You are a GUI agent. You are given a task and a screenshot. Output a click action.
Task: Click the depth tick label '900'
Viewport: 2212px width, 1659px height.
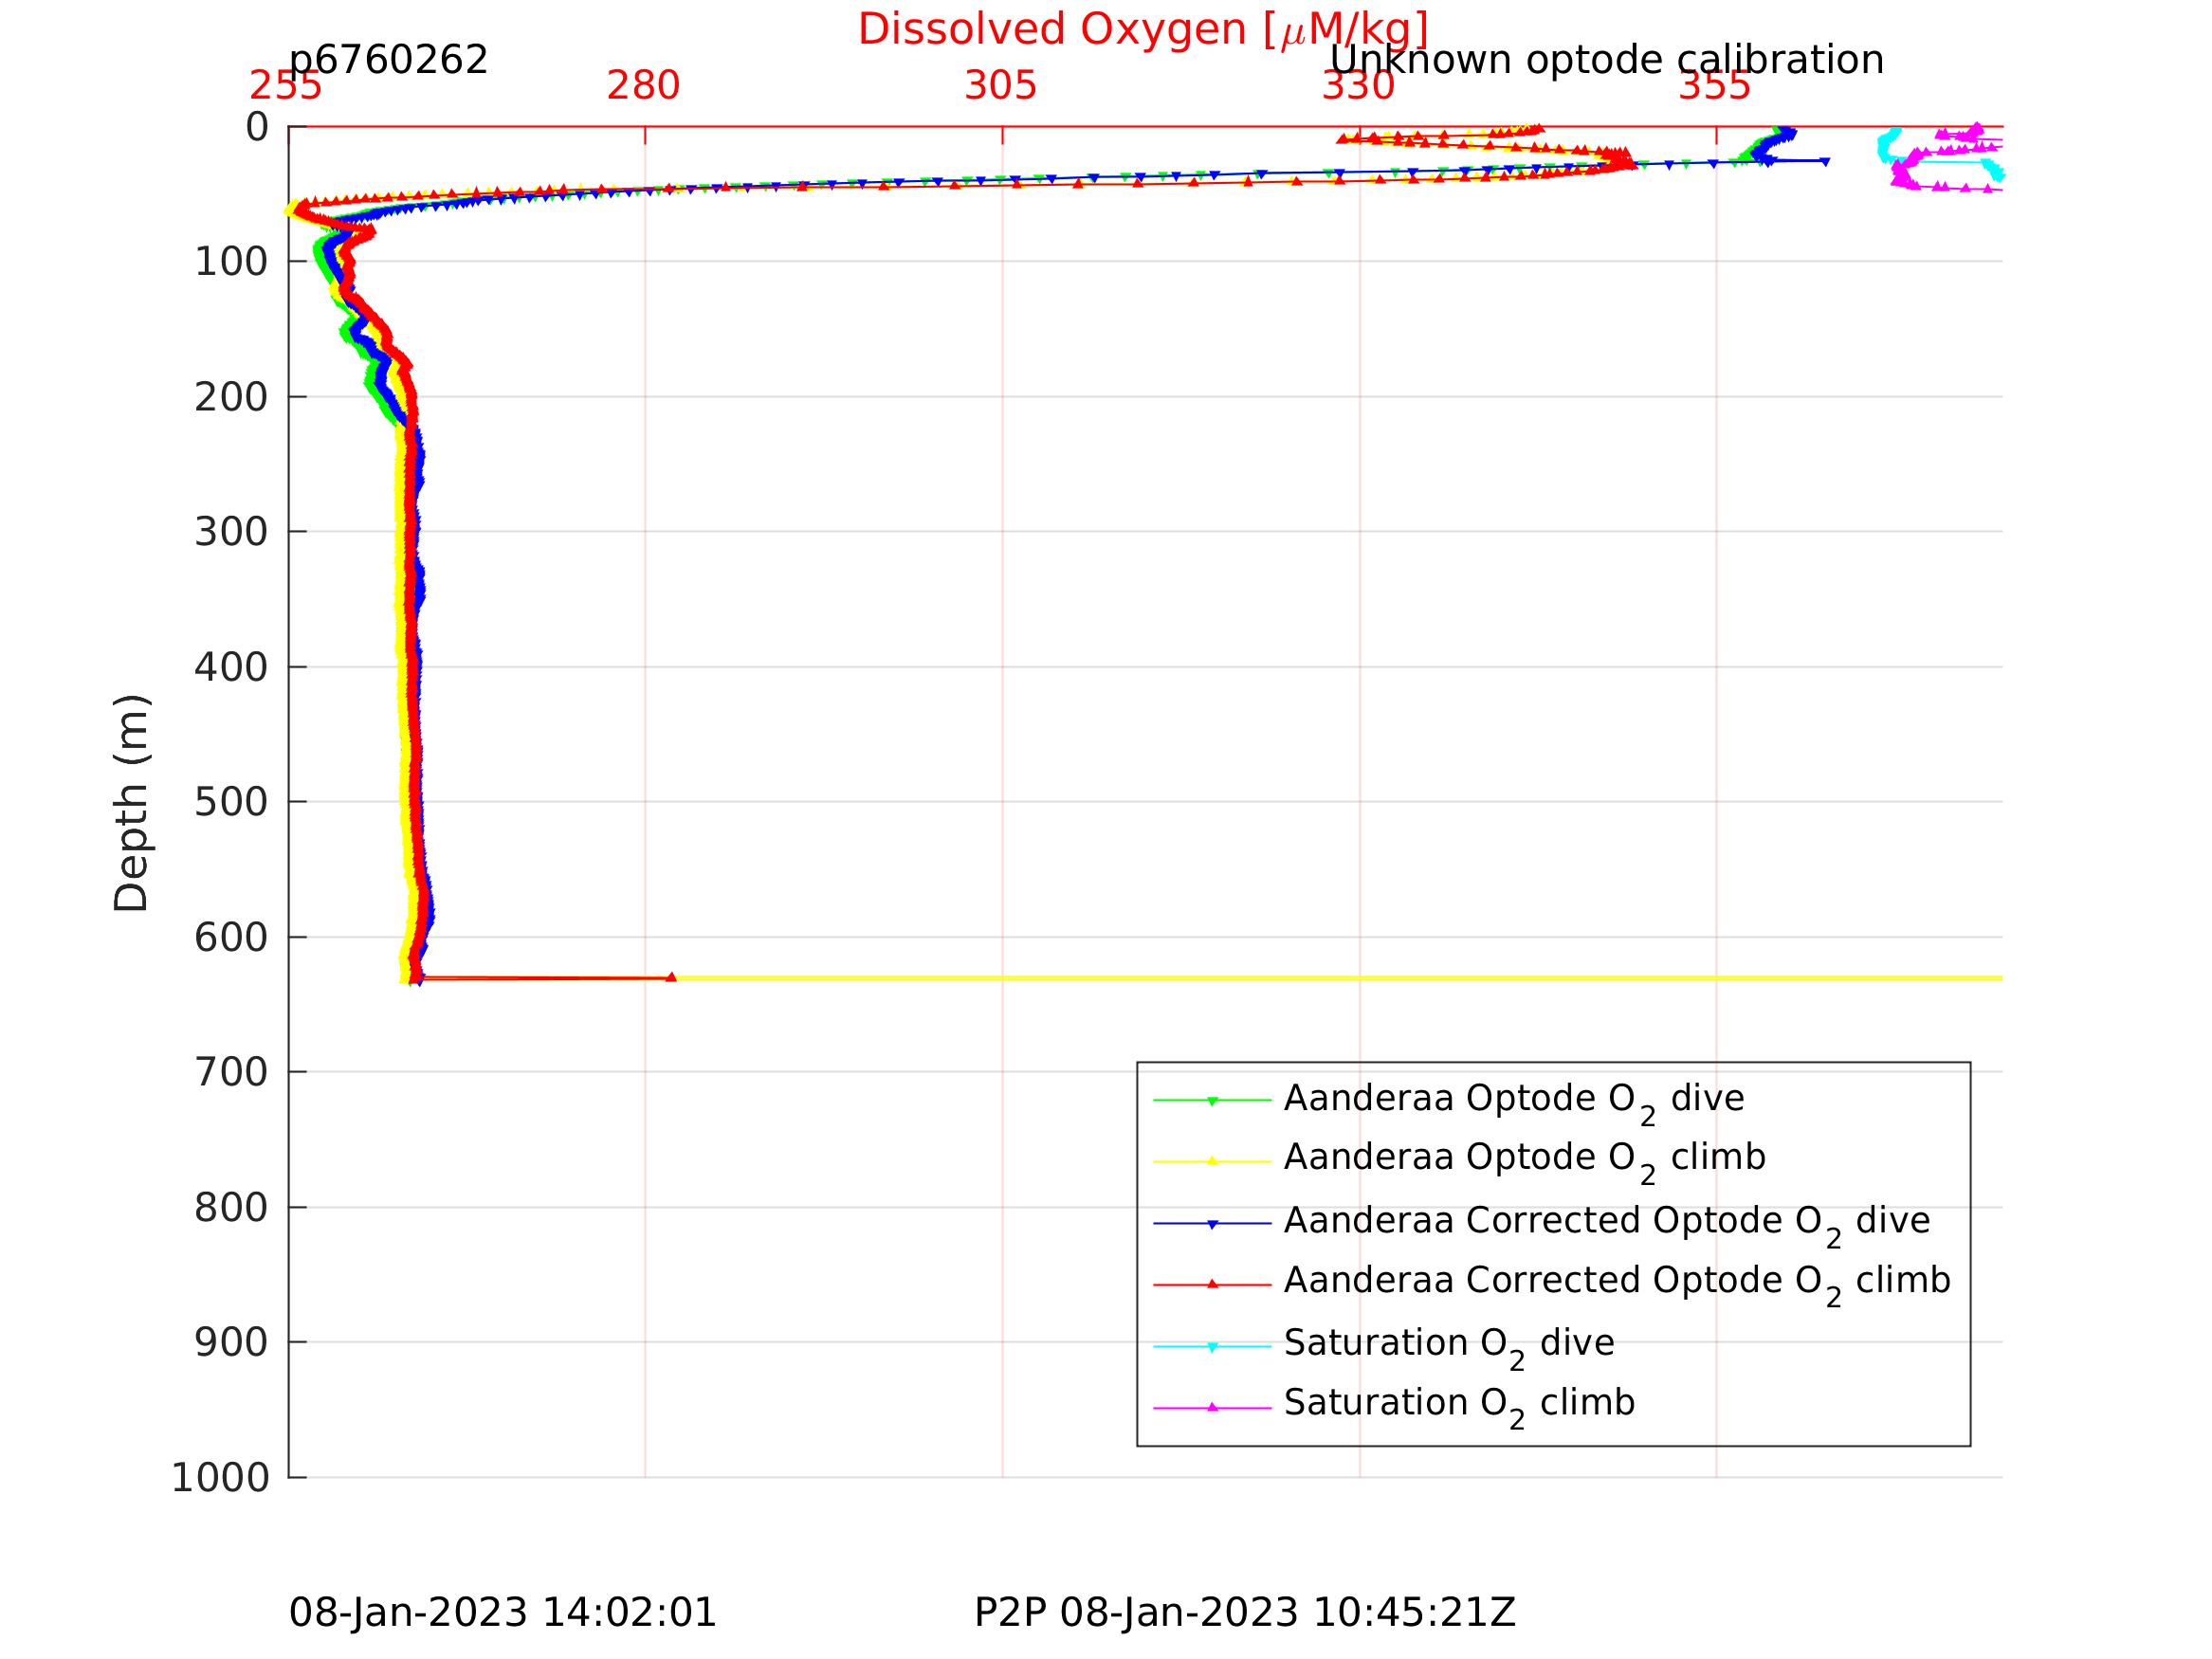[x=231, y=1343]
